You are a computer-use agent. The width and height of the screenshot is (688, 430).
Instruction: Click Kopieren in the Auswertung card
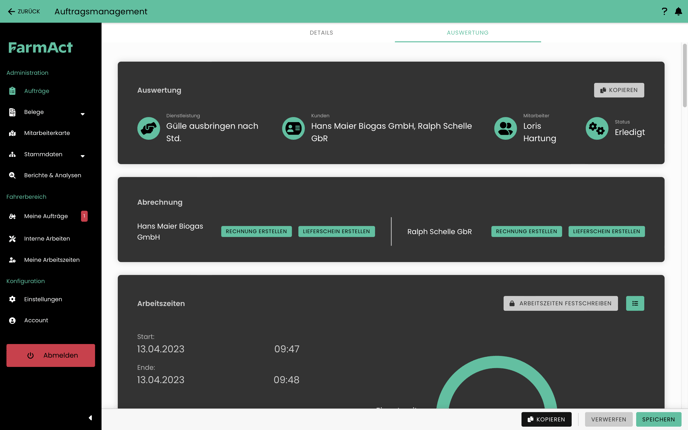619,90
